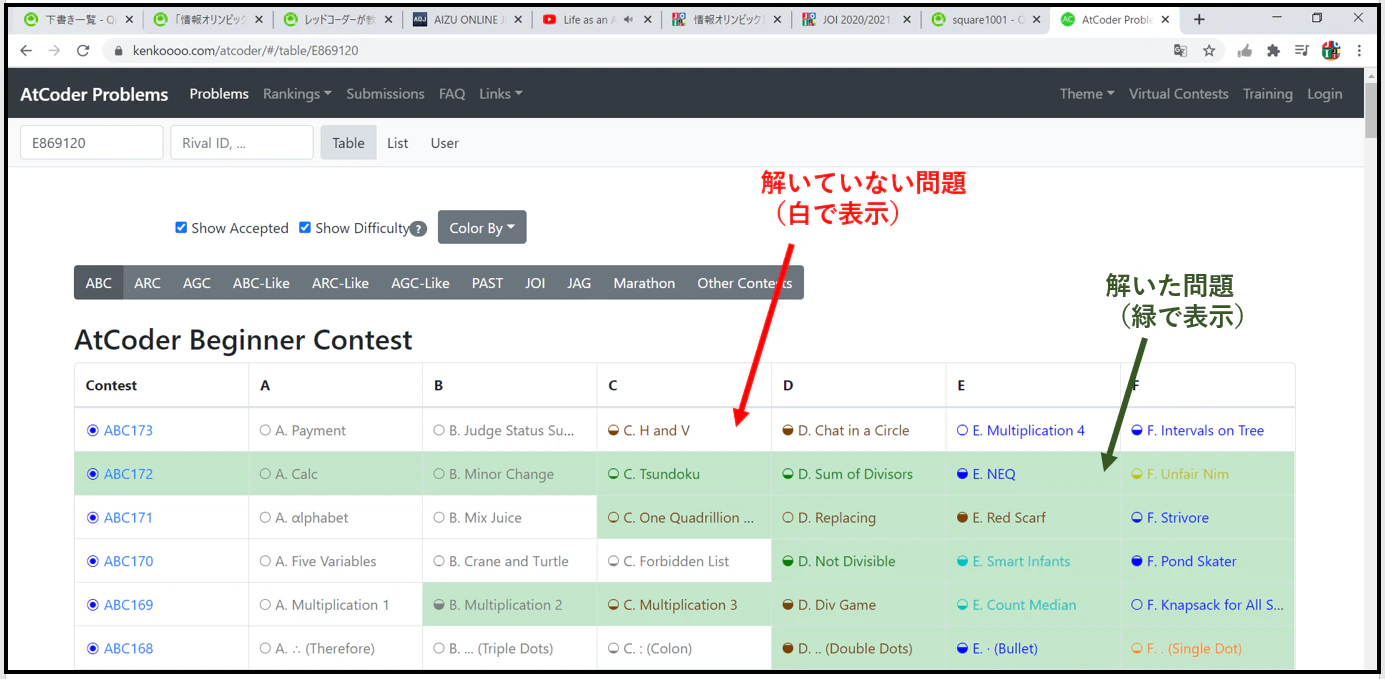The image size is (1385, 679).
Task: Expand the Color By dropdown
Action: click(x=482, y=228)
